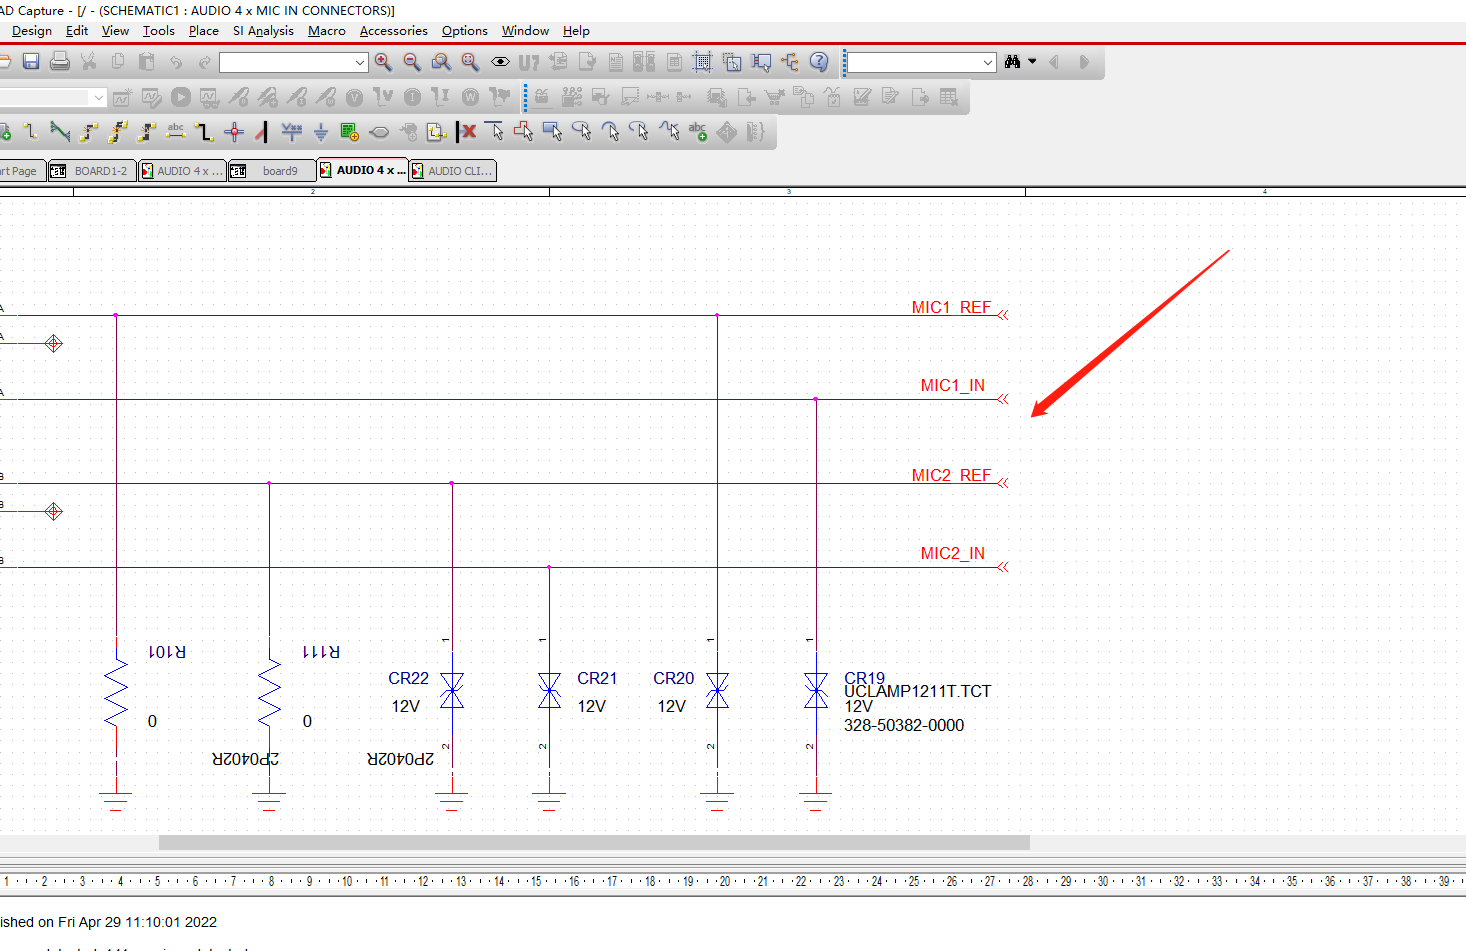1466x951 pixels.
Task: Open the Macro menu
Action: coord(326,31)
